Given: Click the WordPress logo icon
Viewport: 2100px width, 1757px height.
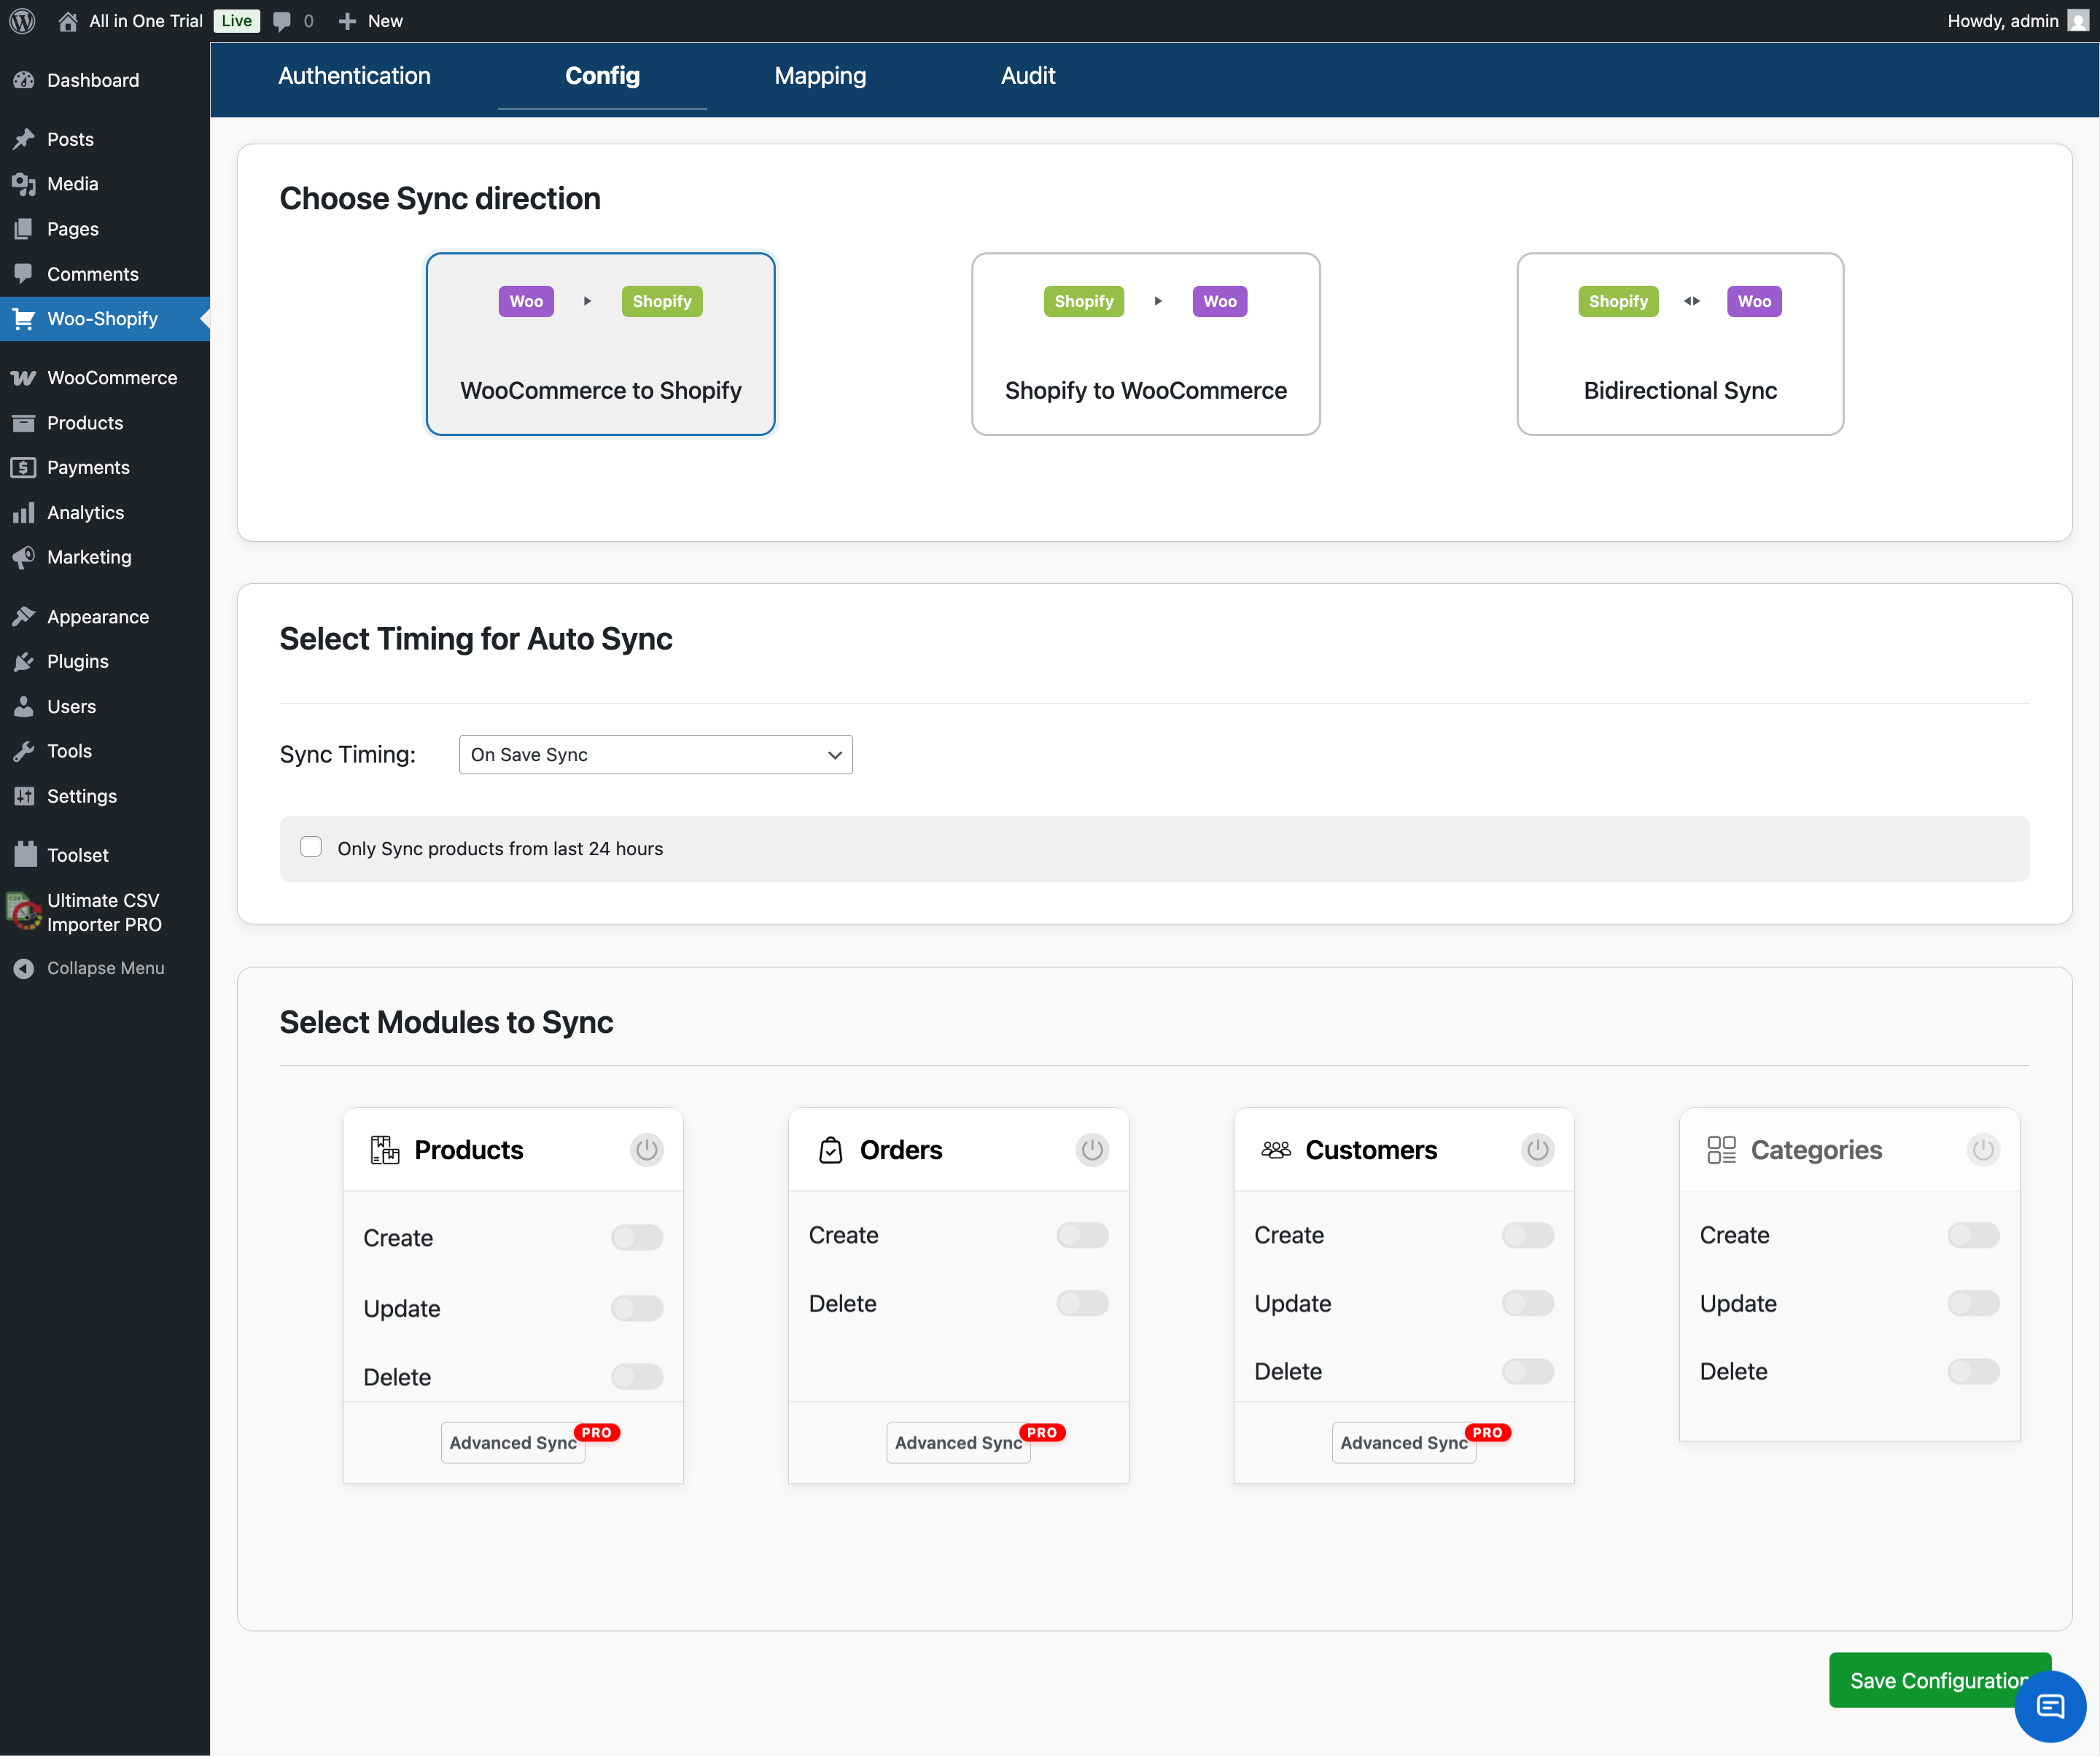Looking at the screenshot, I should coord(22,20).
